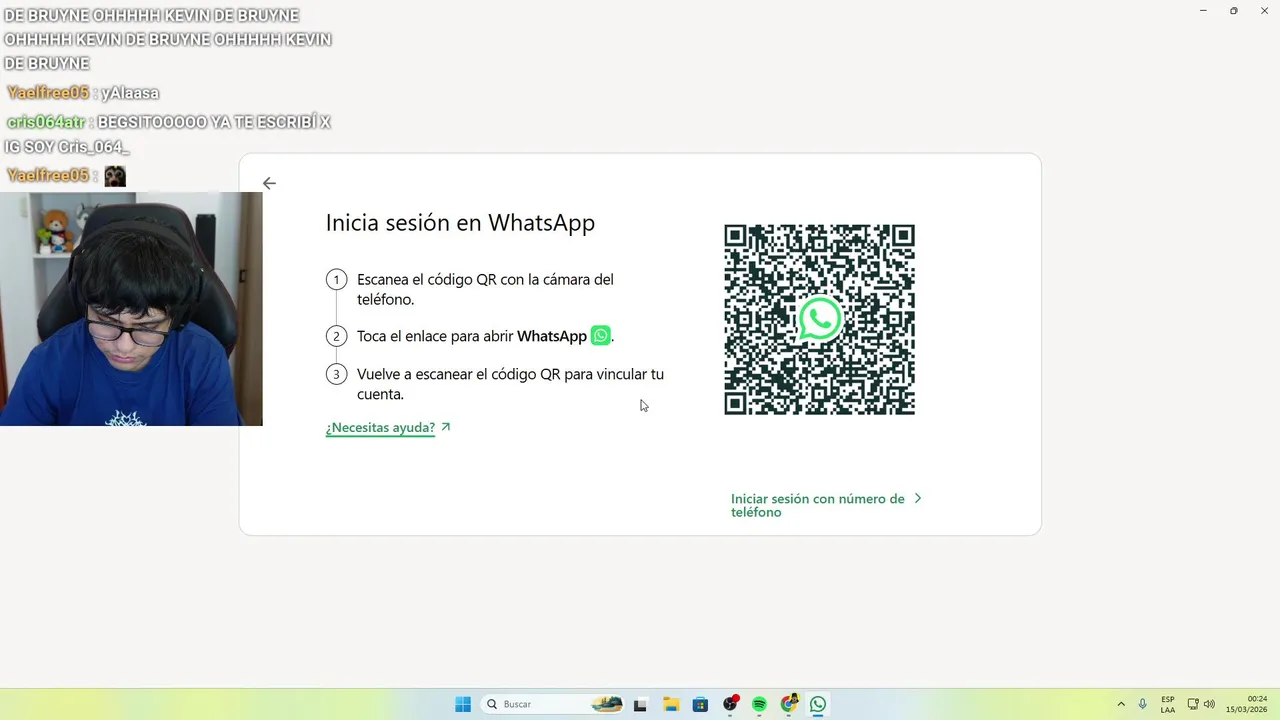Click the volume speaker icon in tray
1280x720 pixels.
click(1209, 704)
